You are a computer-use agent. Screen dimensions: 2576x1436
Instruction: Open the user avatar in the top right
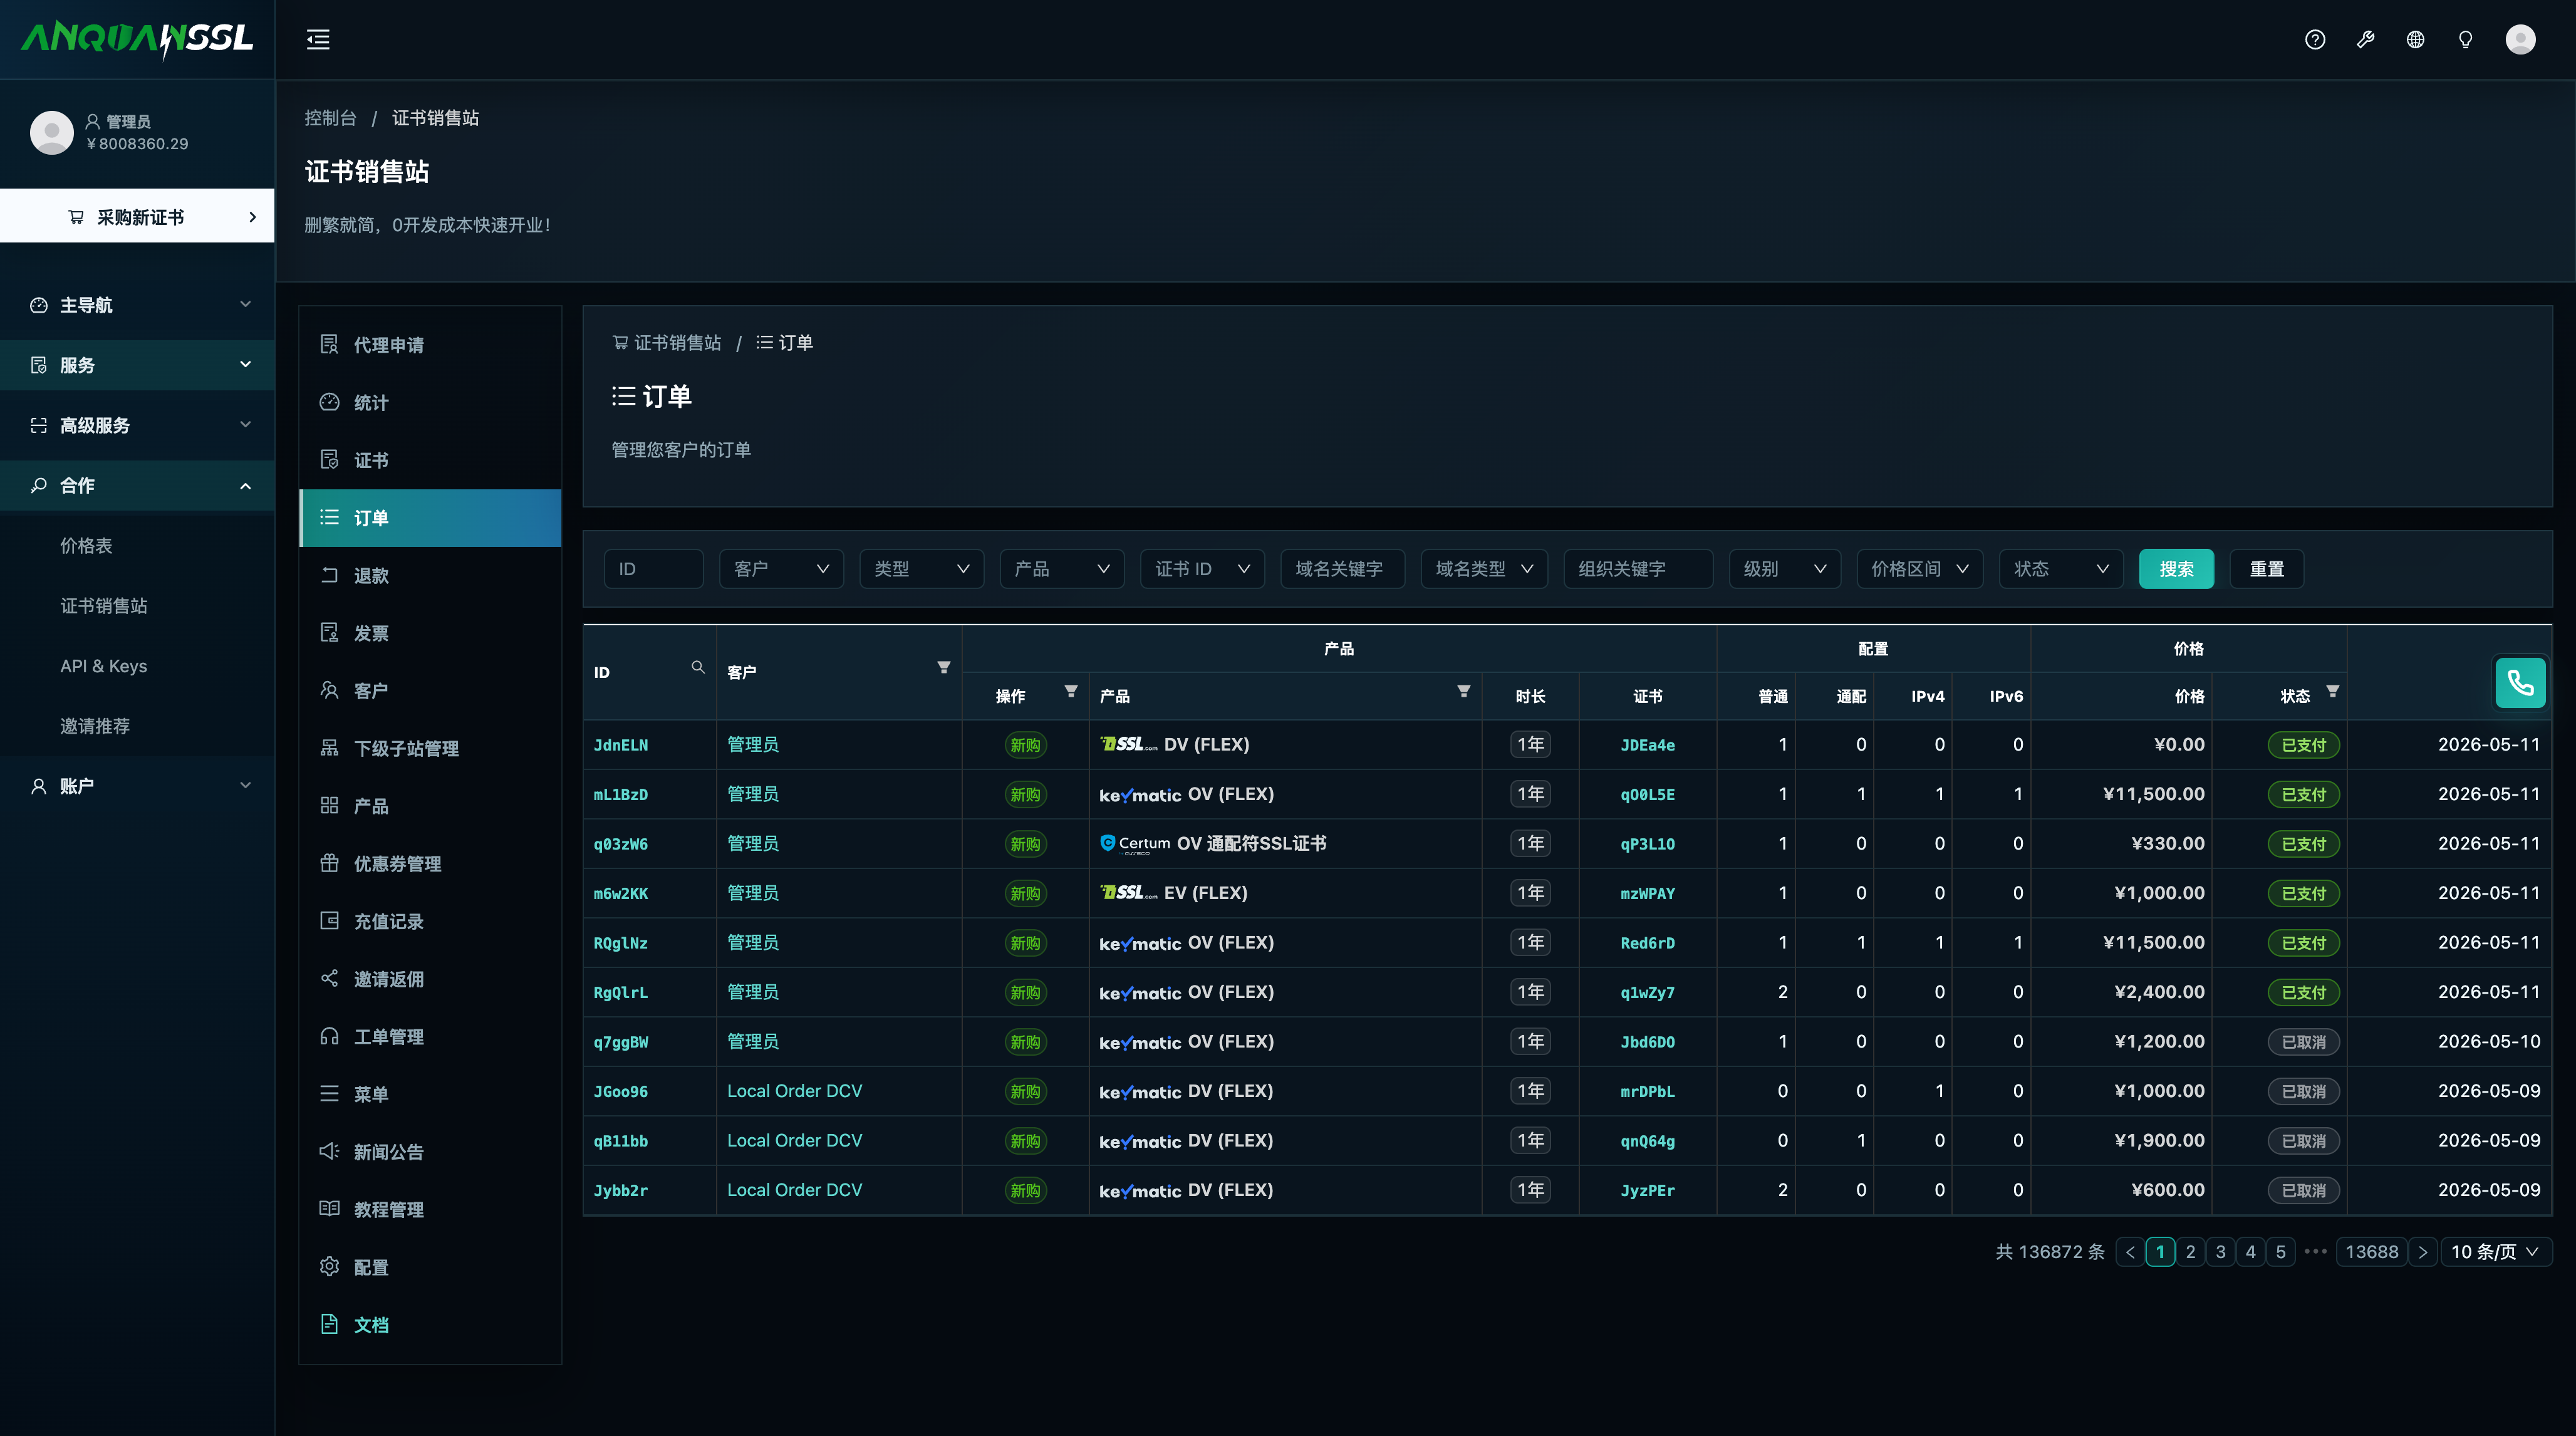tap(2520, 40)
